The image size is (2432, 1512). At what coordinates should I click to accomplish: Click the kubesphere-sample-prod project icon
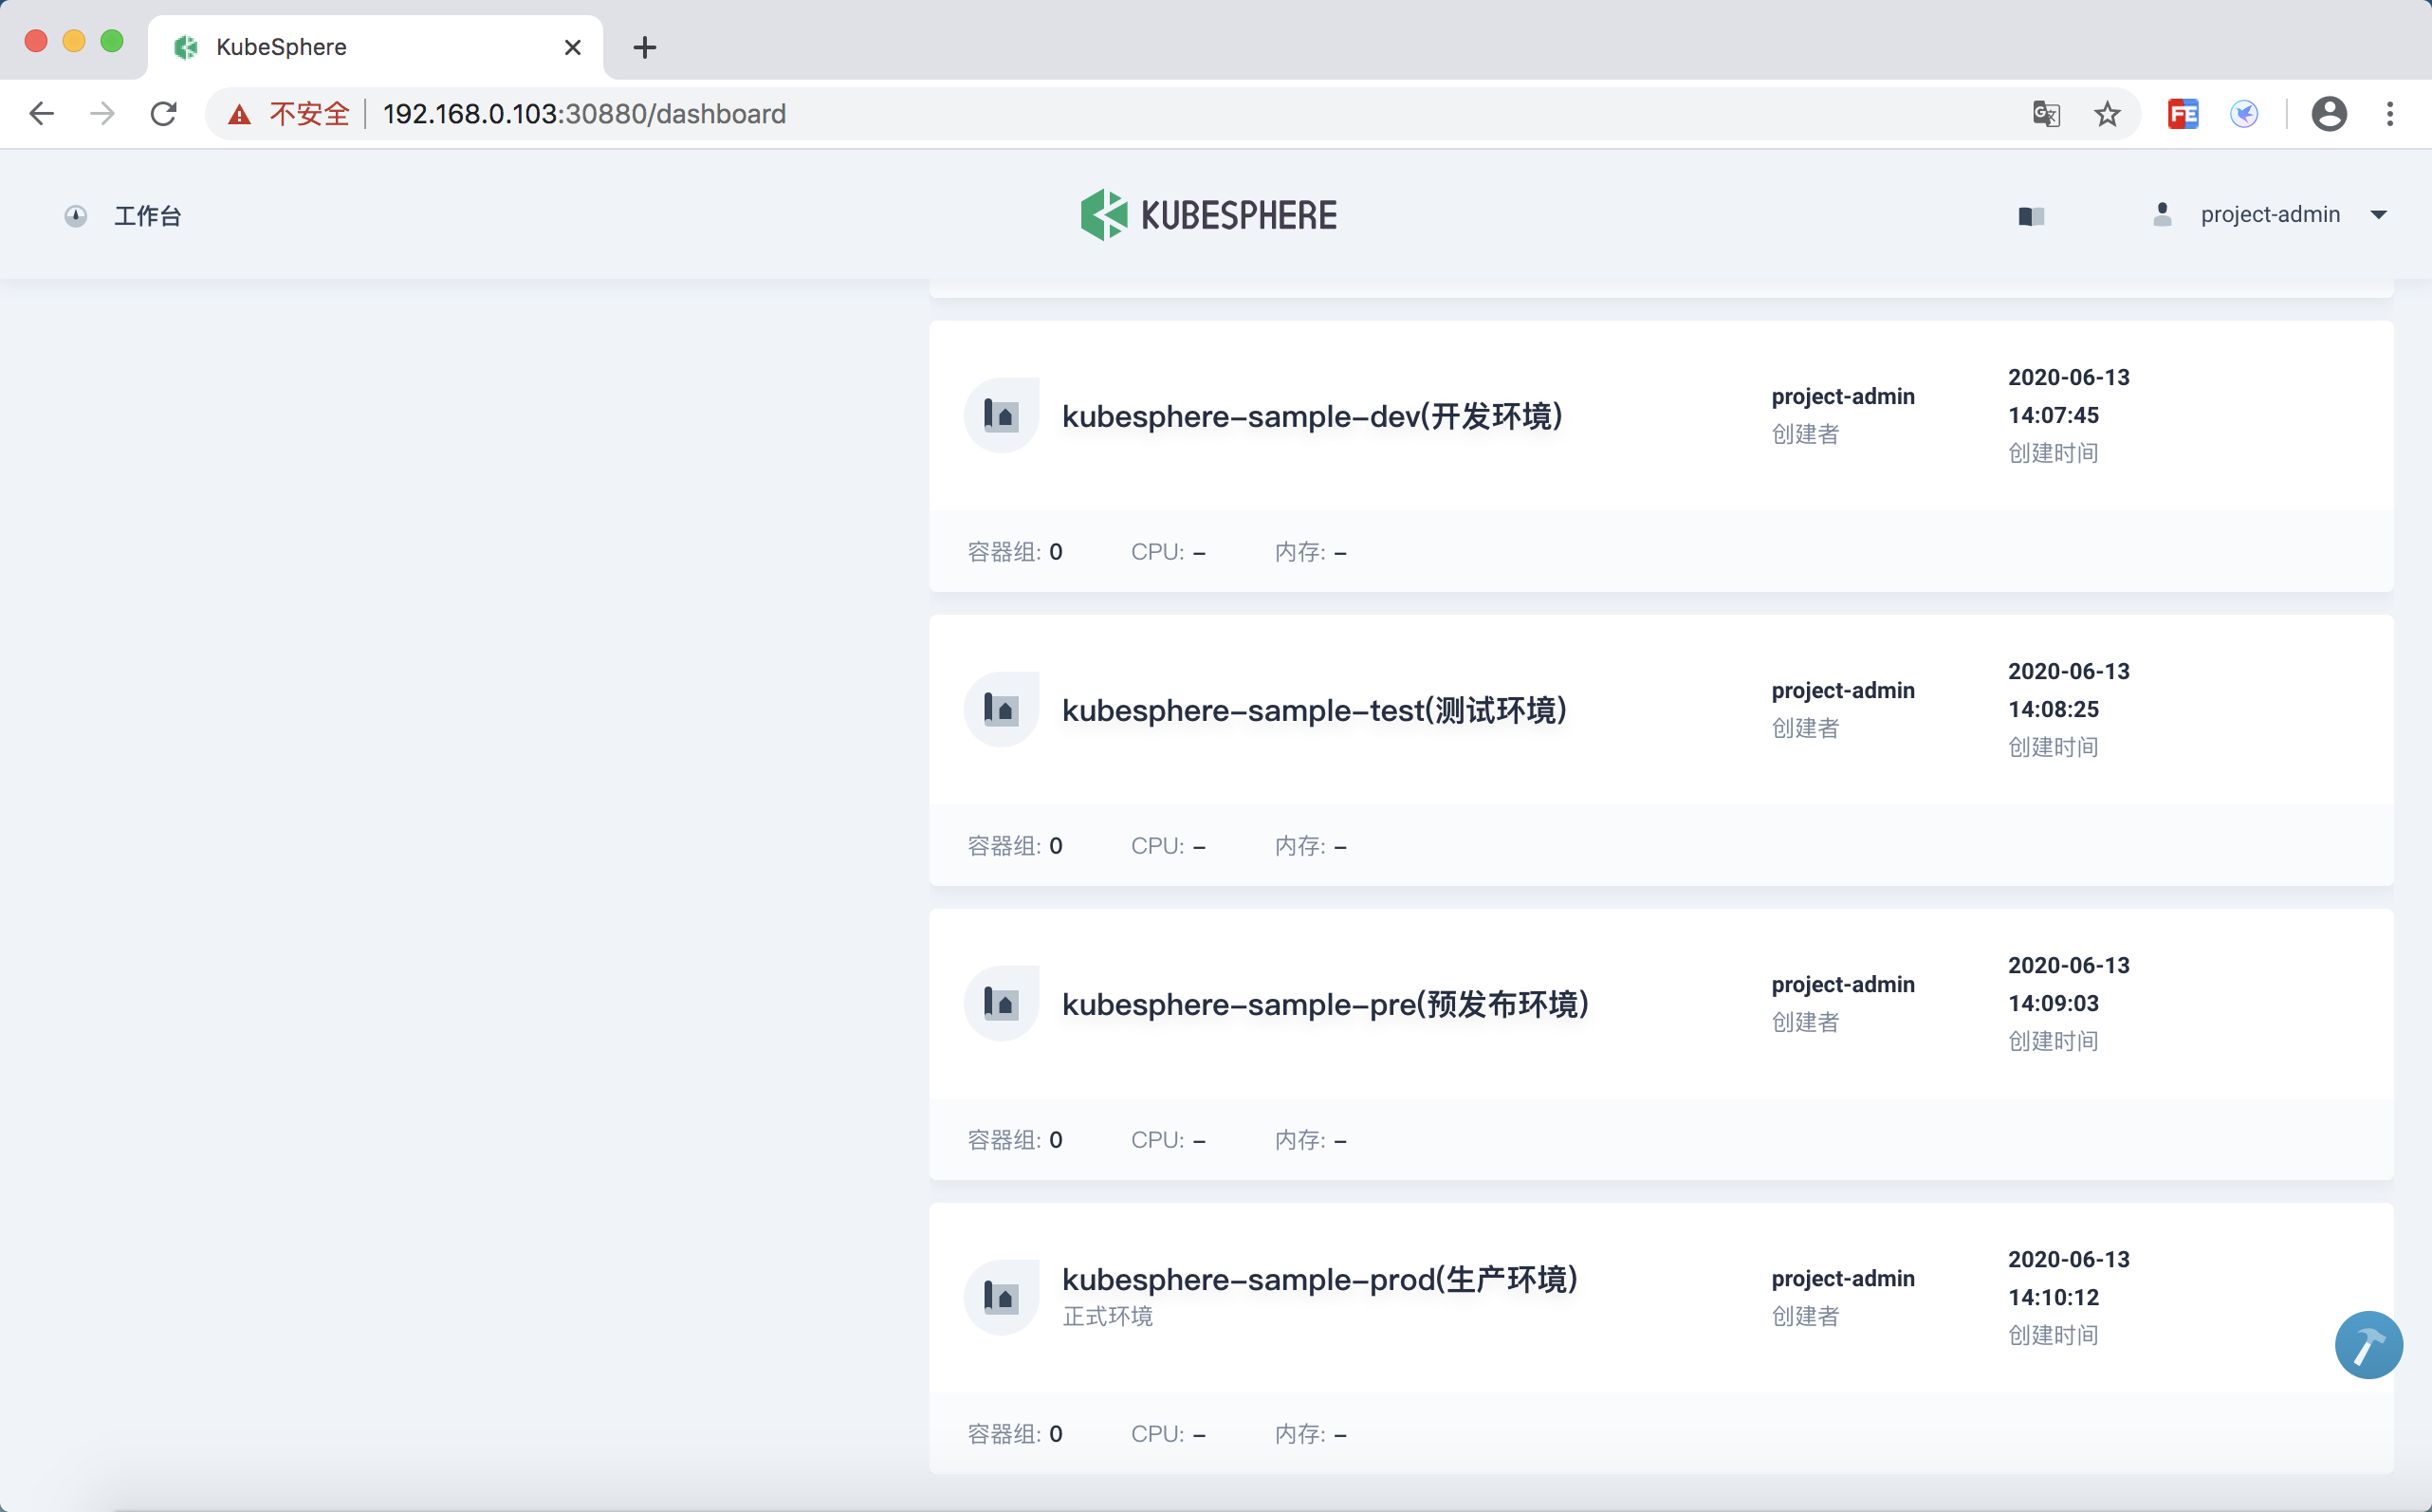[x=1001, y=1297]
